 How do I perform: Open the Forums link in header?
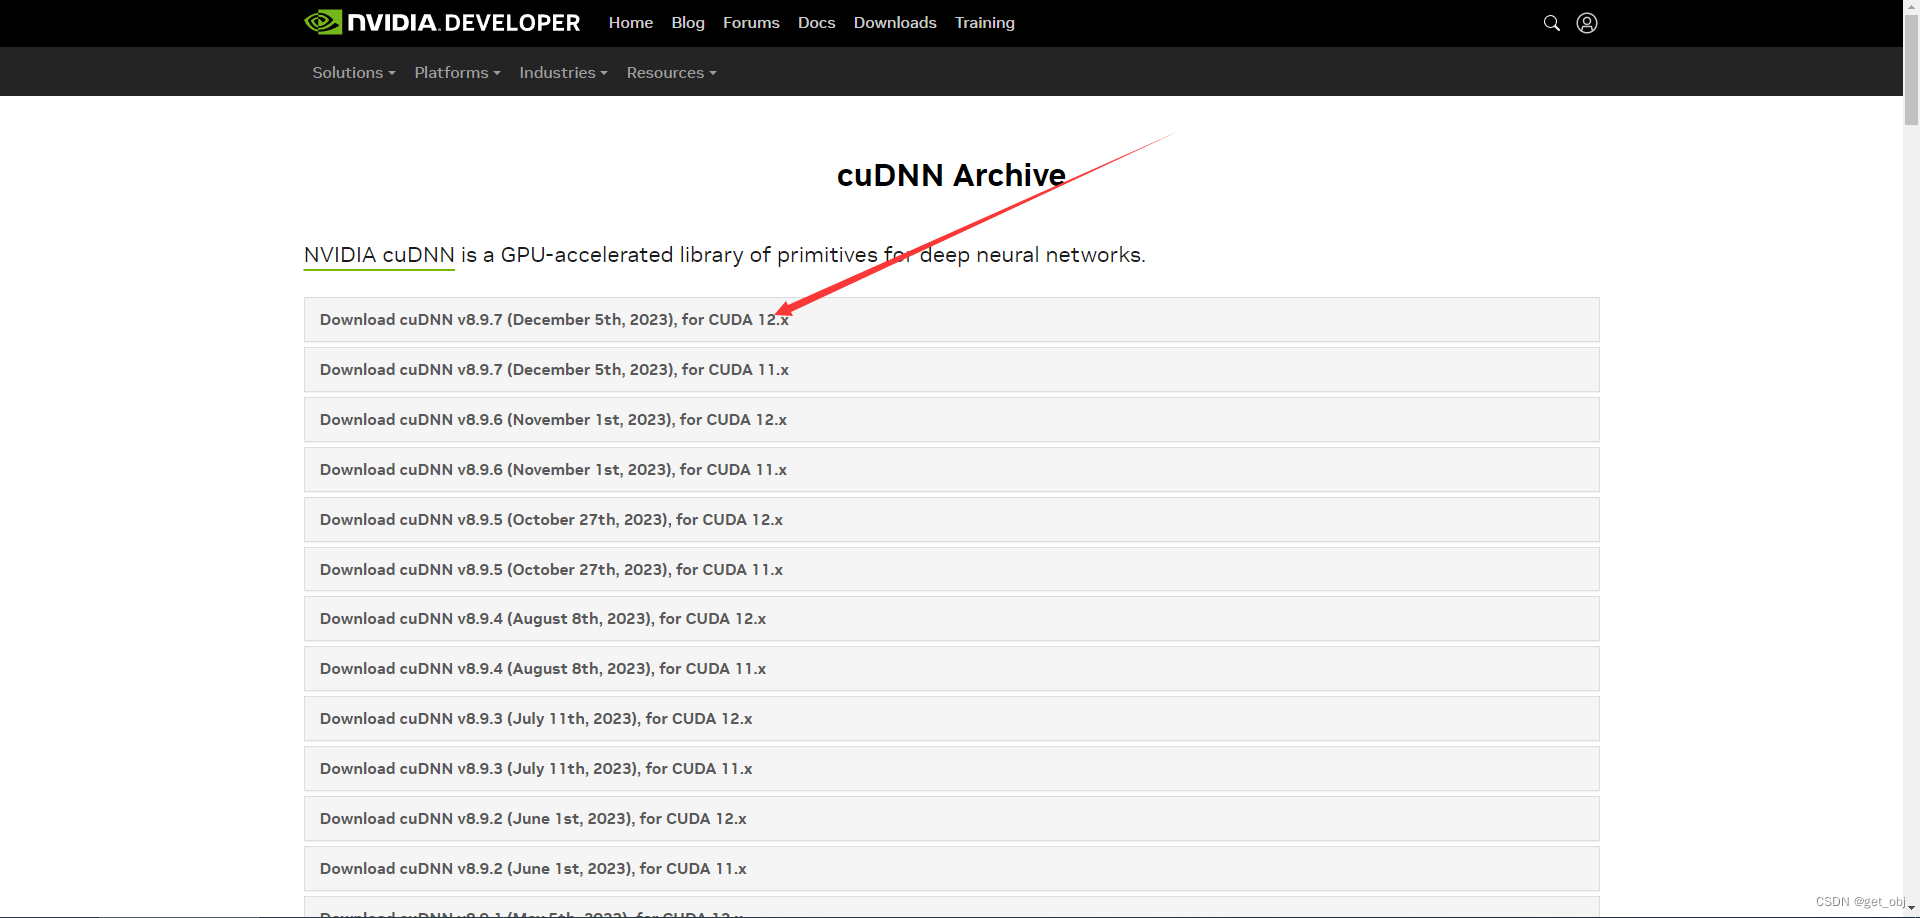click(x=751, y=22)
